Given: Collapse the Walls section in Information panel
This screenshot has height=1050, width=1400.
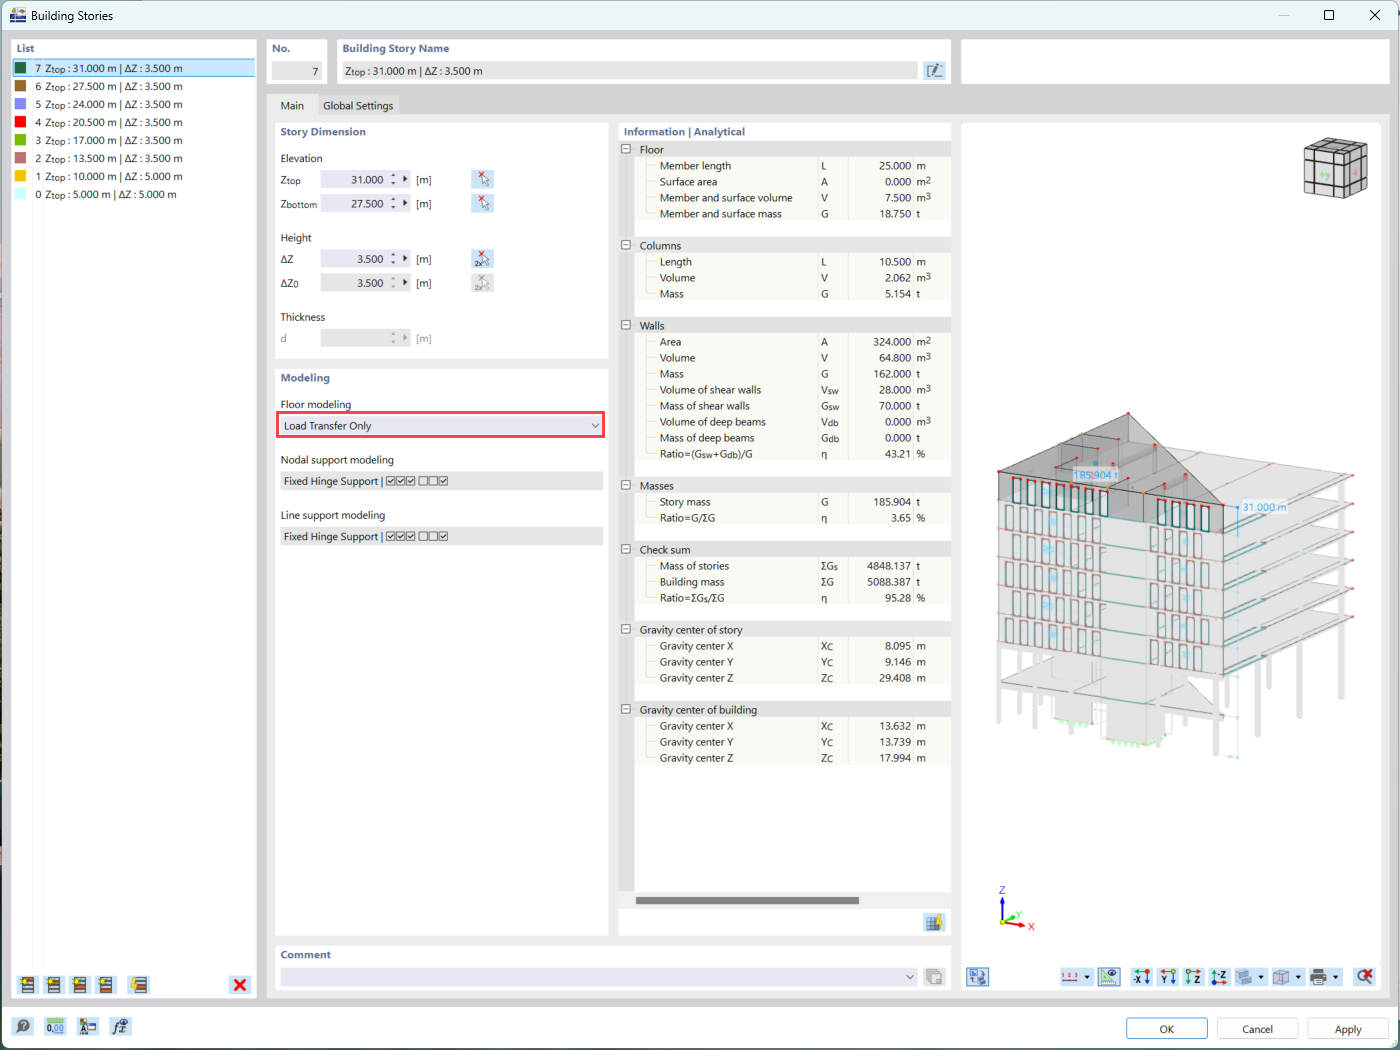Looking at the screenshot, I should [x=626, y=325].
